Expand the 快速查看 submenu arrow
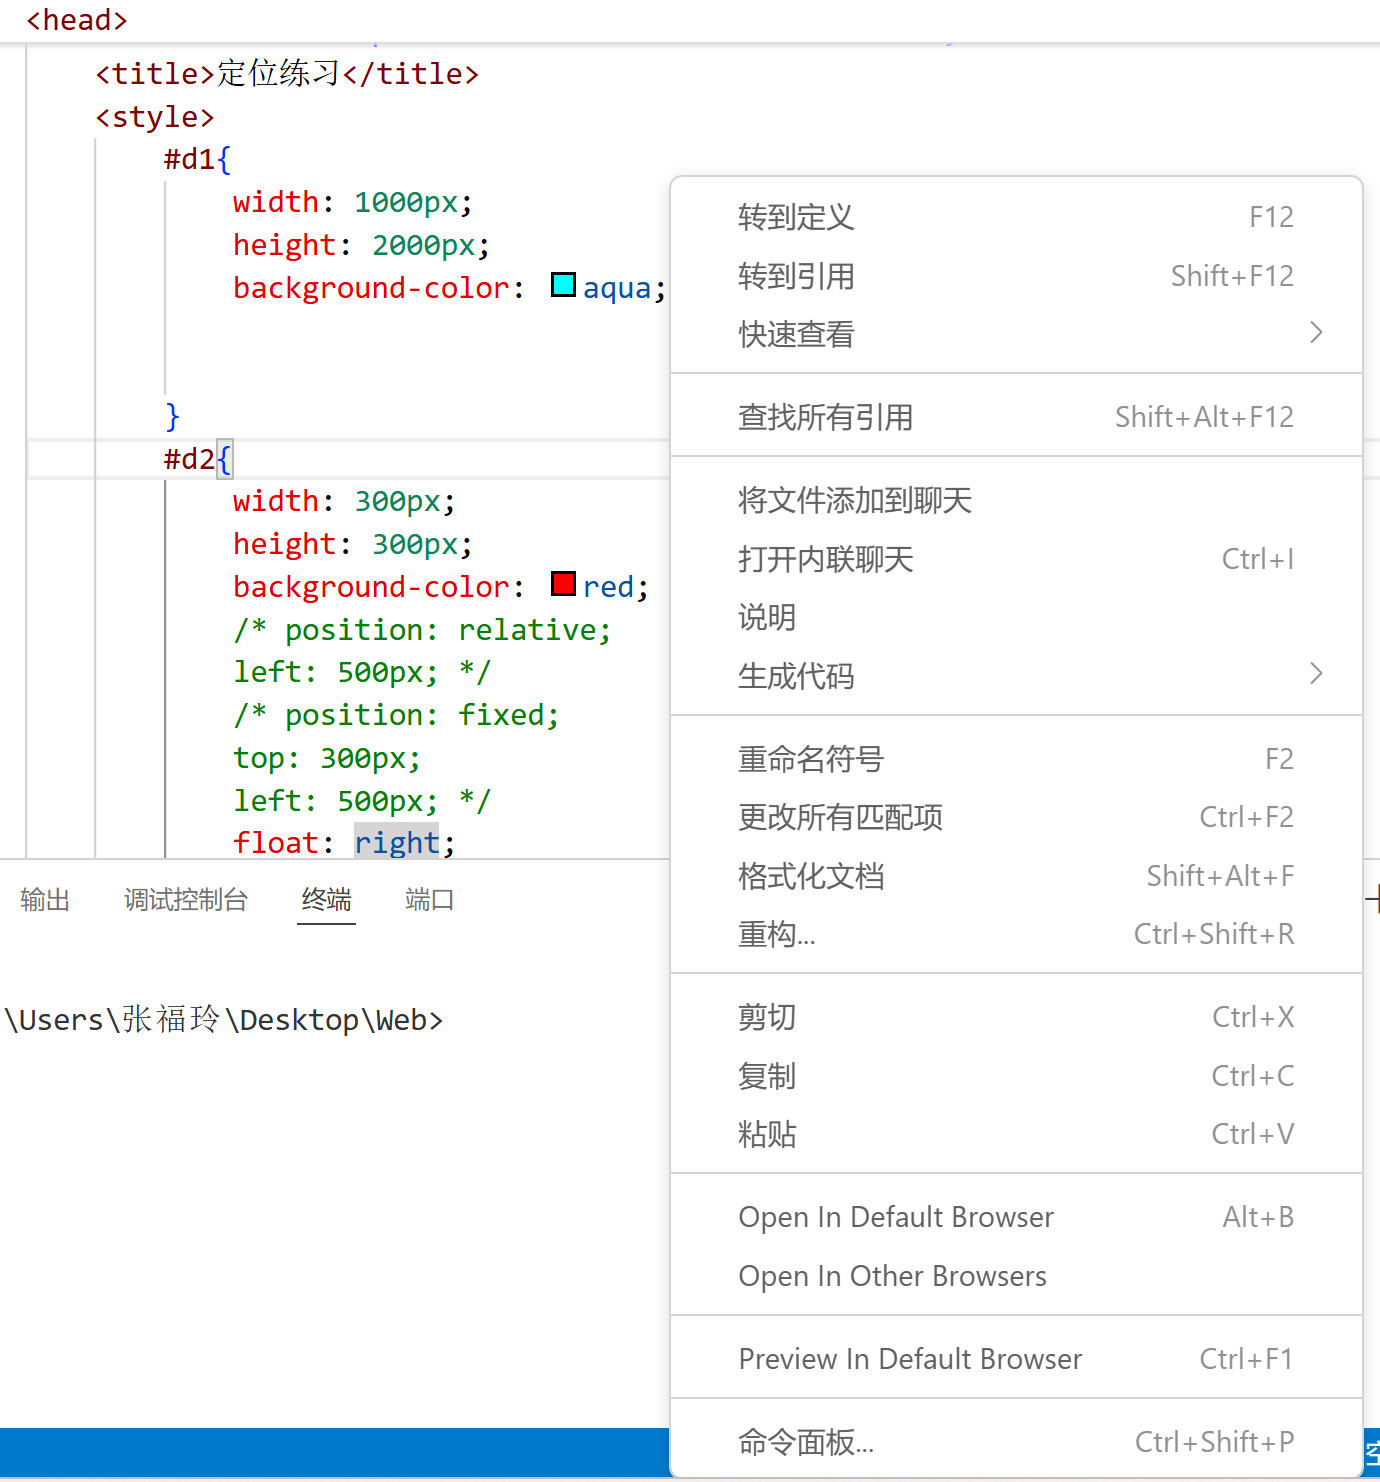Image resolution: width=1380 pixels, height=1482 pixels. pos(1316,333)
